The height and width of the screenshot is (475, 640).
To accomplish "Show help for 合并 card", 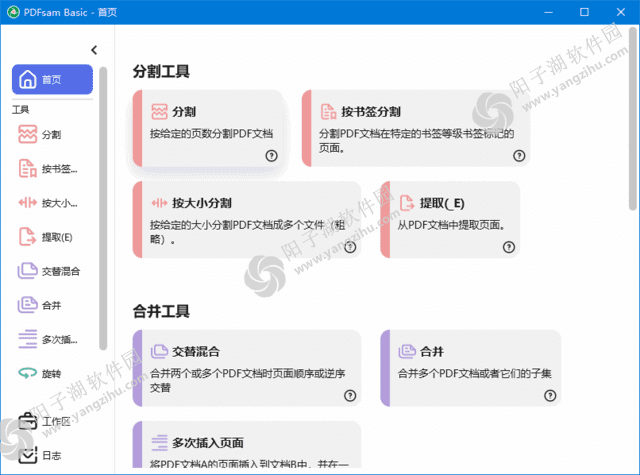I will tap(550, 395).
